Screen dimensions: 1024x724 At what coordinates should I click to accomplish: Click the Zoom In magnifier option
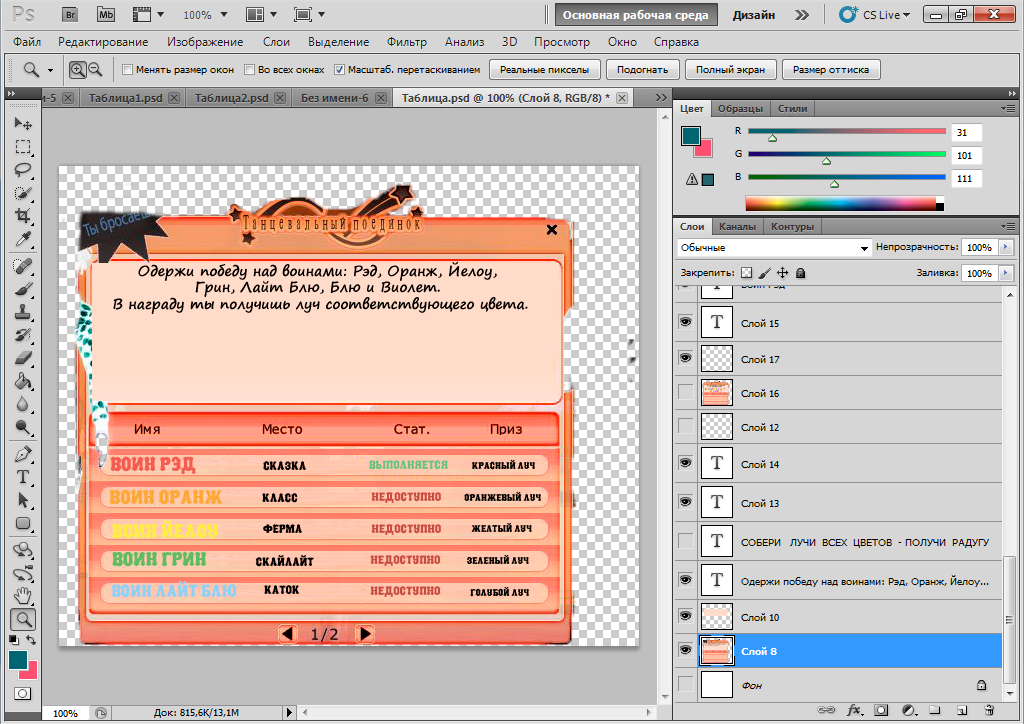78,69
